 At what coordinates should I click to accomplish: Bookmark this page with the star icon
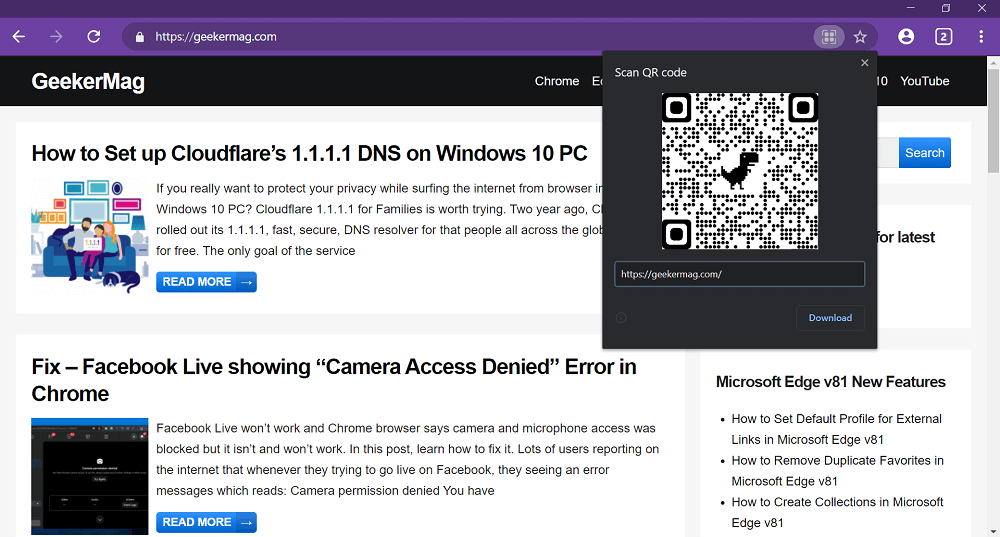pyautogui.click(x=860, y=36)
